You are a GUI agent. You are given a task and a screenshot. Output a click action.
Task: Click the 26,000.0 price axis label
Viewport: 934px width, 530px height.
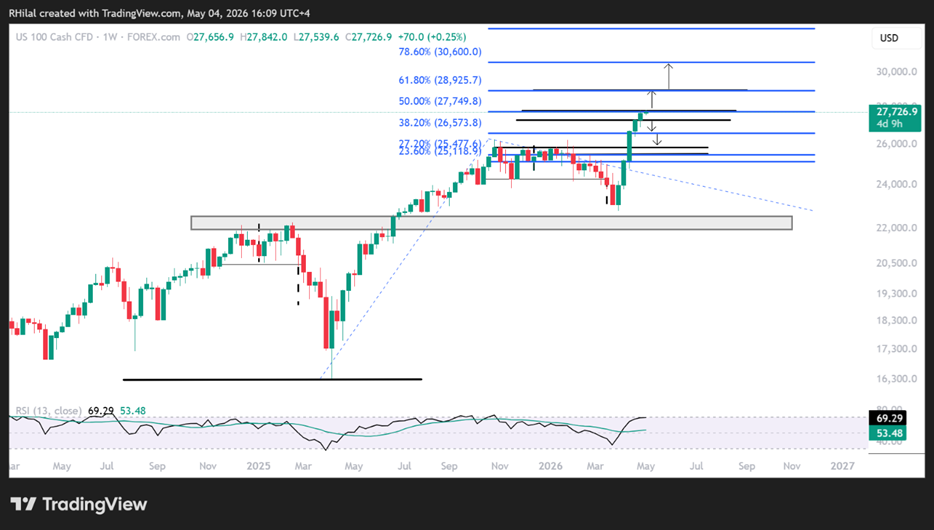(896, 144)
